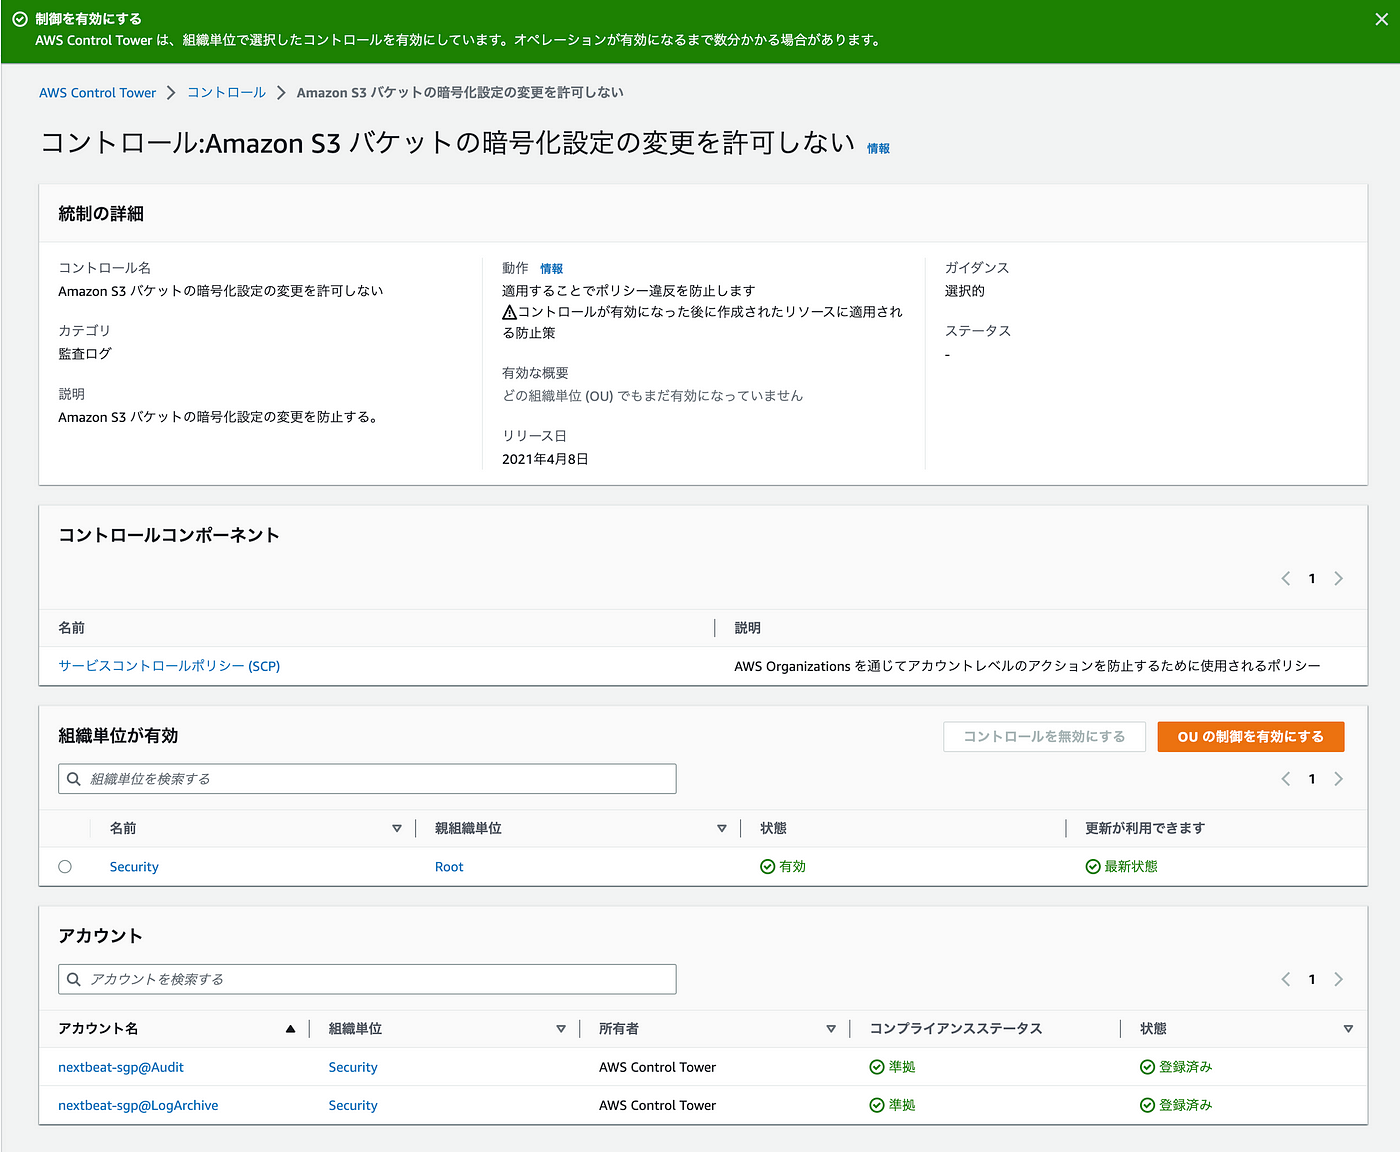Click the 更新が利用できます column header
This screenshot has width=1400, height=1152.
[x=1145, y=828]
